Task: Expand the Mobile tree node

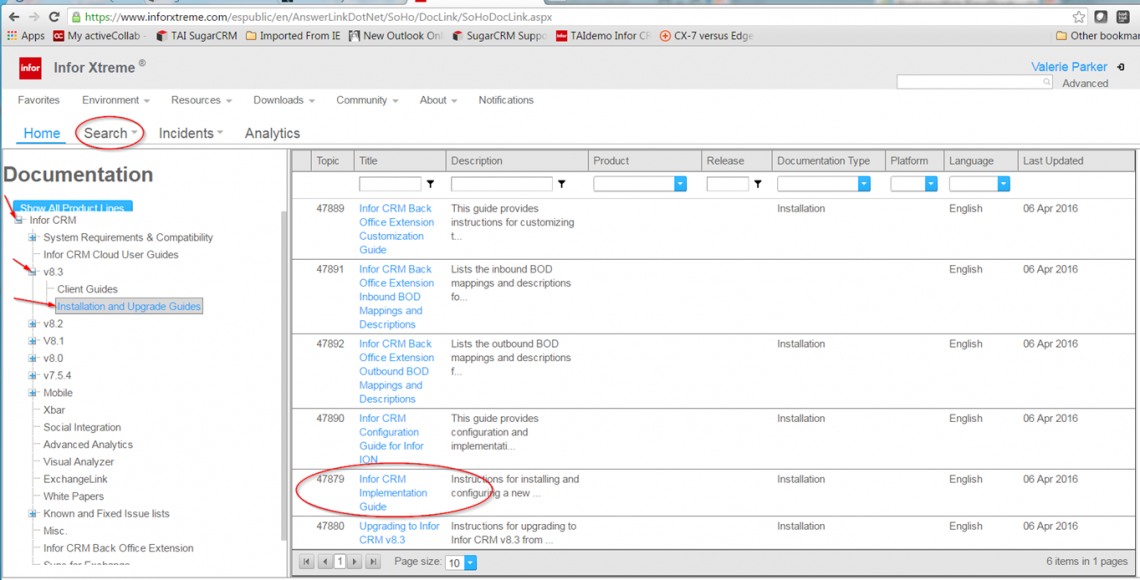Action: click(x=33, y=393)
